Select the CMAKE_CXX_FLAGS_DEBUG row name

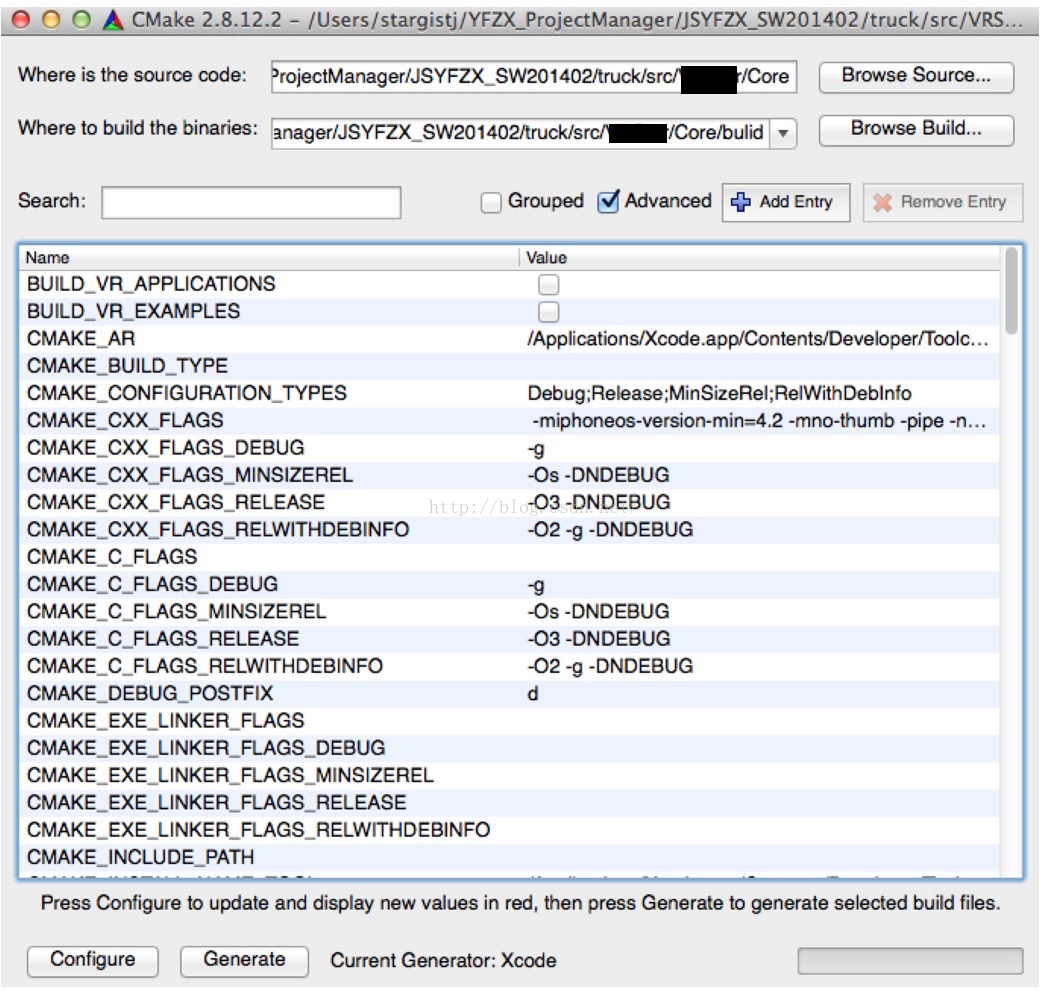[165, 448]
